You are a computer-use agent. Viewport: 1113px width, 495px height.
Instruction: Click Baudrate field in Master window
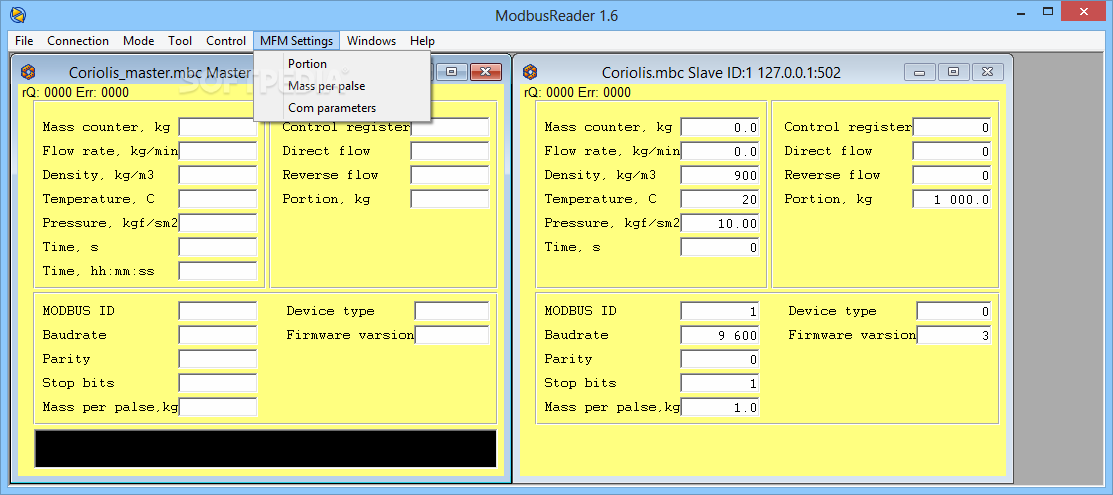pyautogui.click(x=218, y=335)
